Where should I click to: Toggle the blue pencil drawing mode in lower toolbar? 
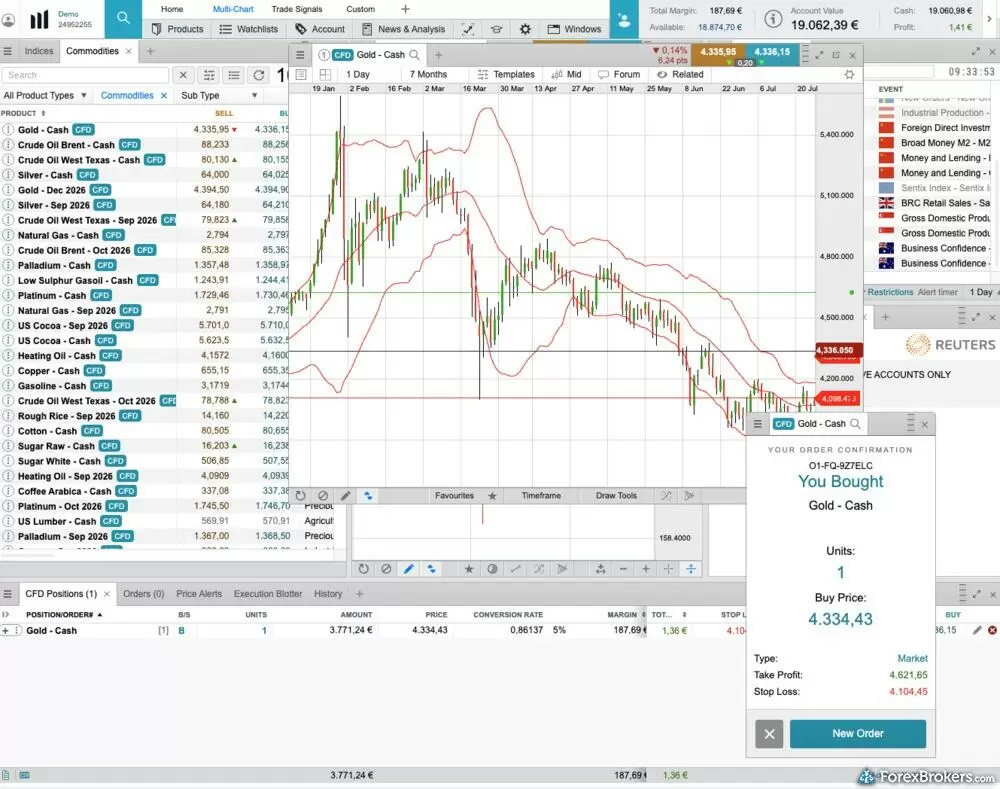409,569
